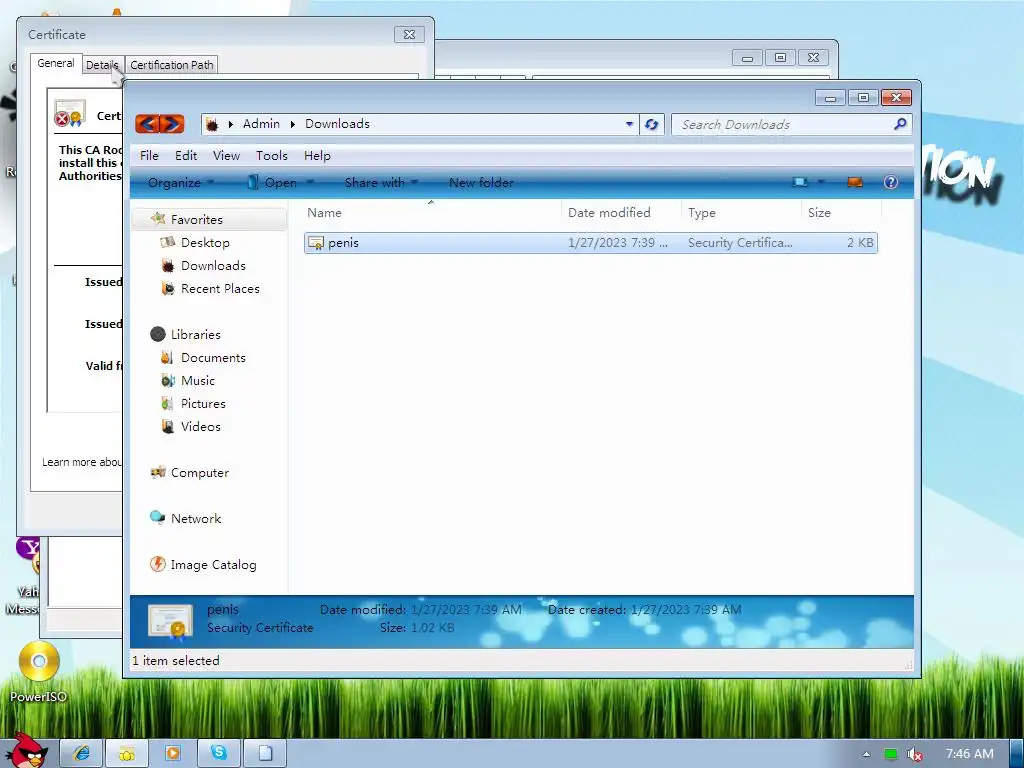This screenshot has width=1024, height=768.
Task: Open the Music library
Action: tap(197, 380)
